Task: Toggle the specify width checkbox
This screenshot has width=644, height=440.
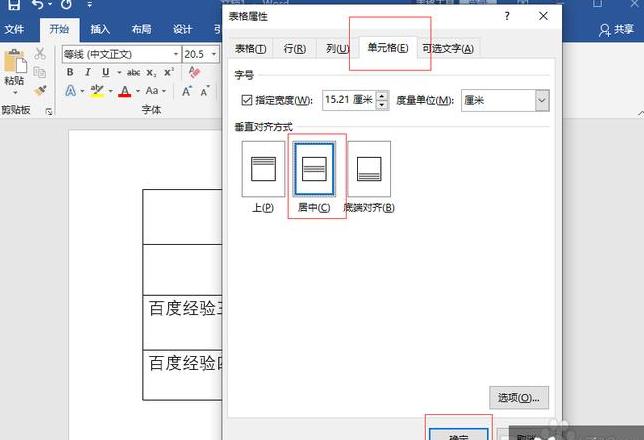Action: click(247, 100)
